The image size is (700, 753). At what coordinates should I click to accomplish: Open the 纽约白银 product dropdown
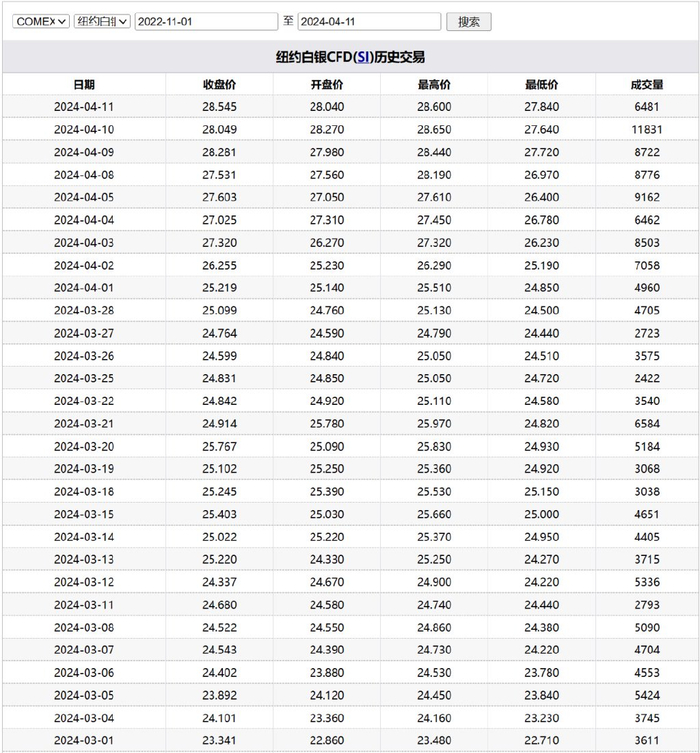(x=102, y=22)
